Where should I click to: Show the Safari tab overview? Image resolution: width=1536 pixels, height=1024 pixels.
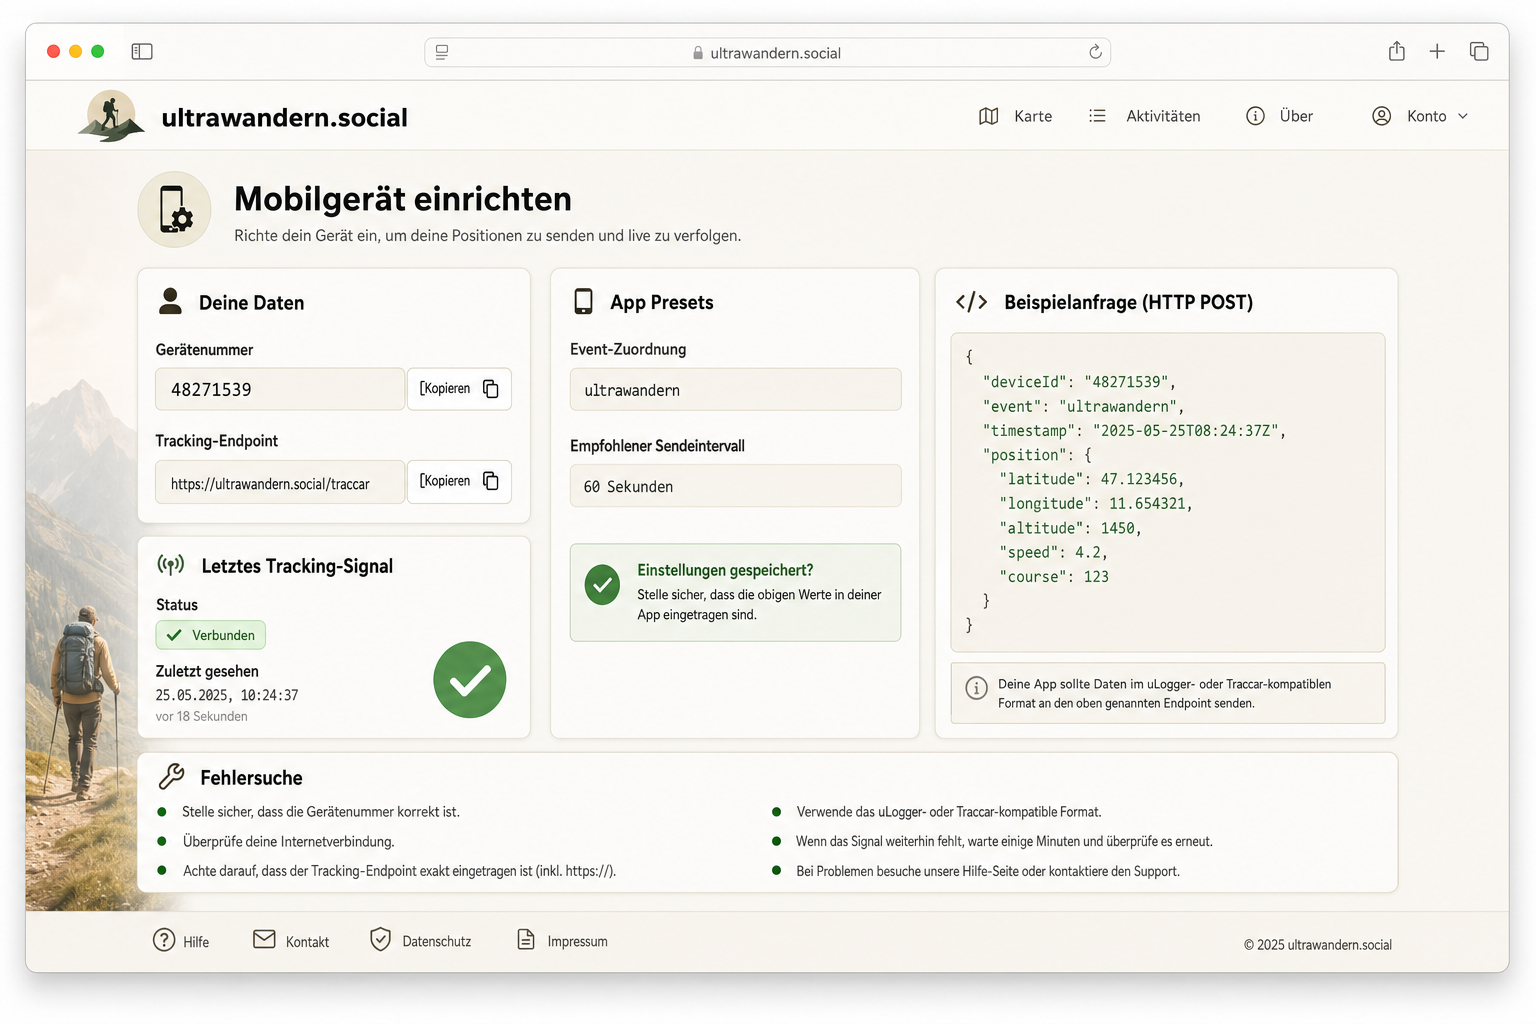[x=1479, y=51]
